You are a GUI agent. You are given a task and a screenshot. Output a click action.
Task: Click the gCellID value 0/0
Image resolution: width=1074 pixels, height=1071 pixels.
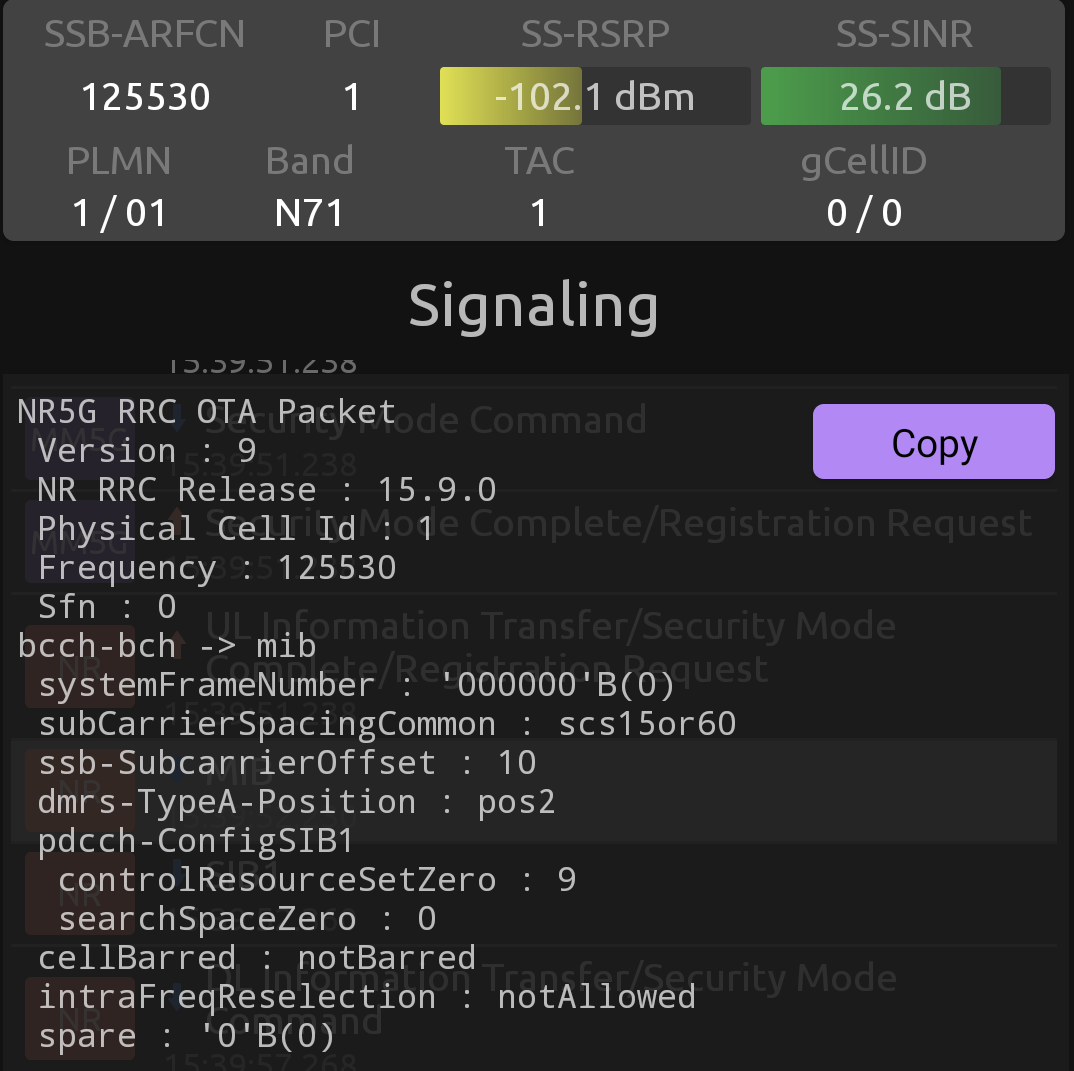coord(863,213)
